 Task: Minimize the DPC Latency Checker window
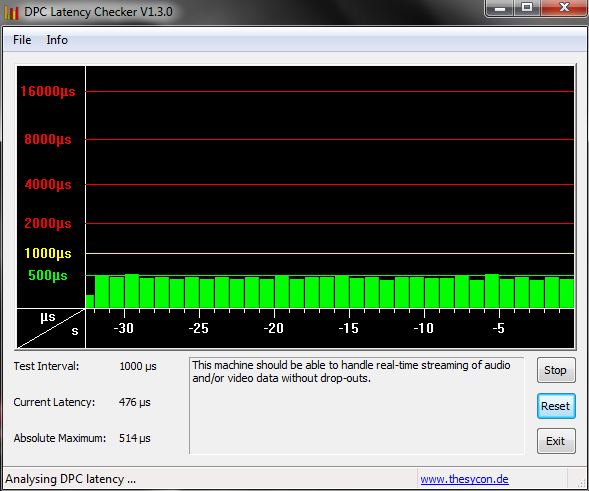[500, 8]
